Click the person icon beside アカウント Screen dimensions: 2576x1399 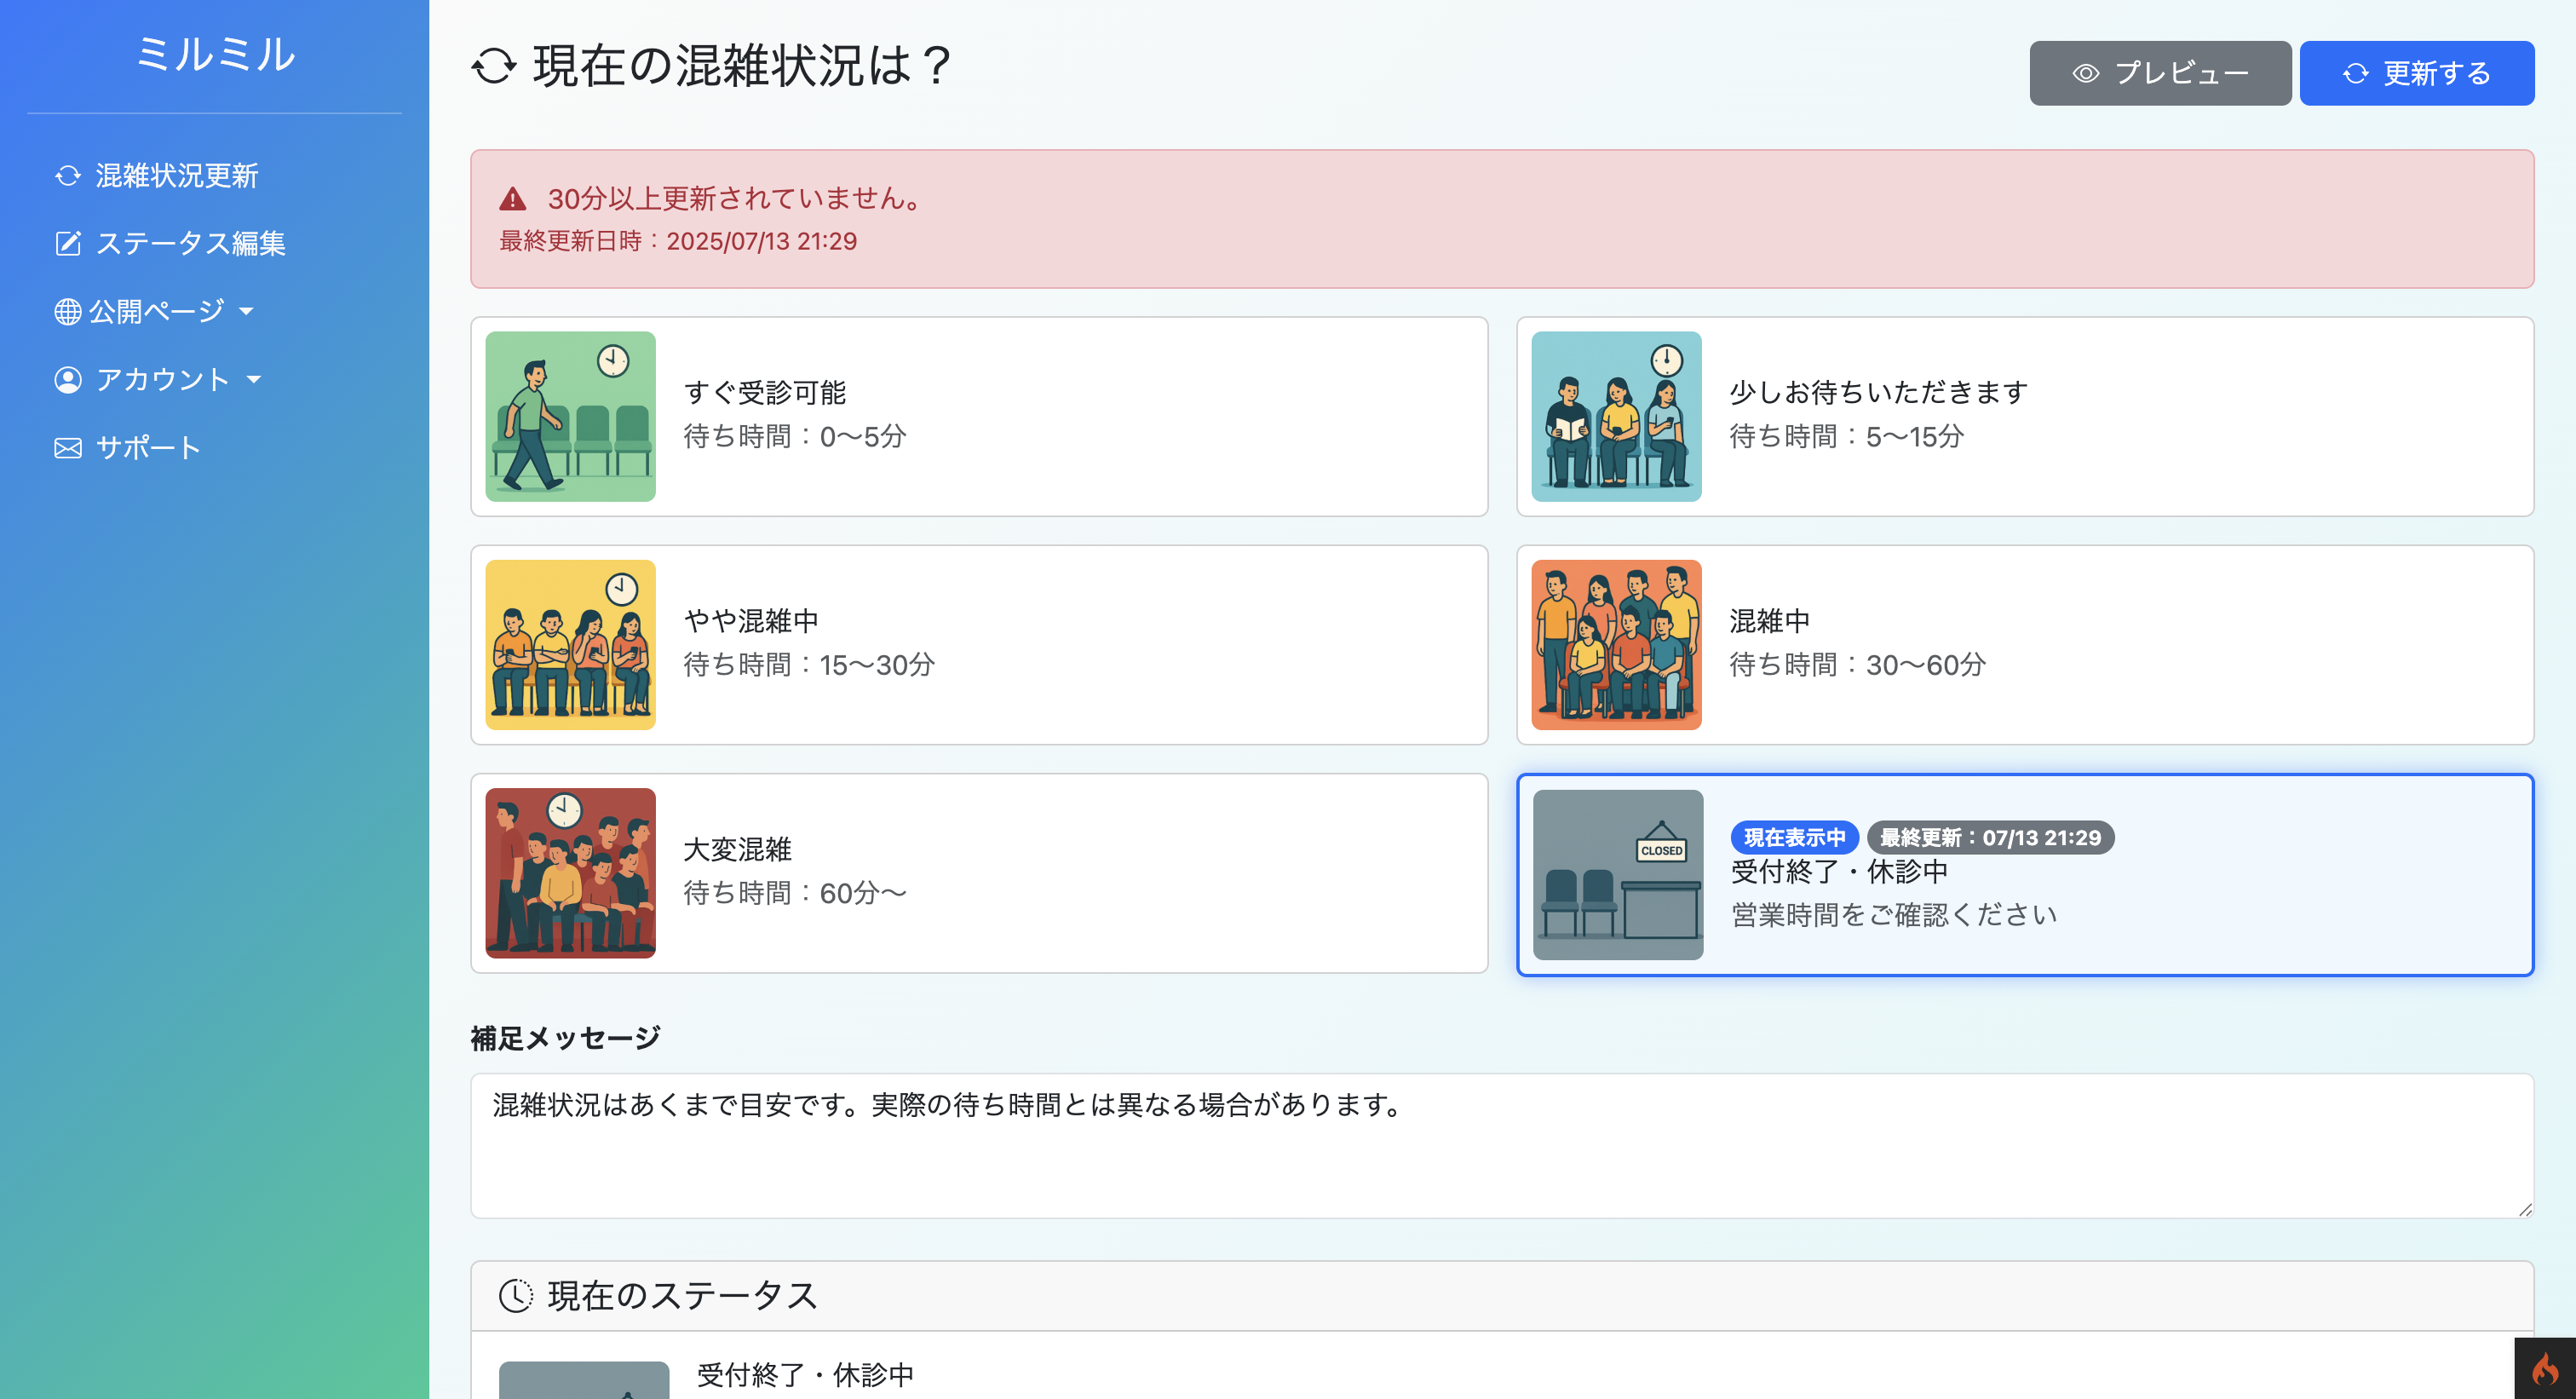pyautogui.click(x=68, y=380)
